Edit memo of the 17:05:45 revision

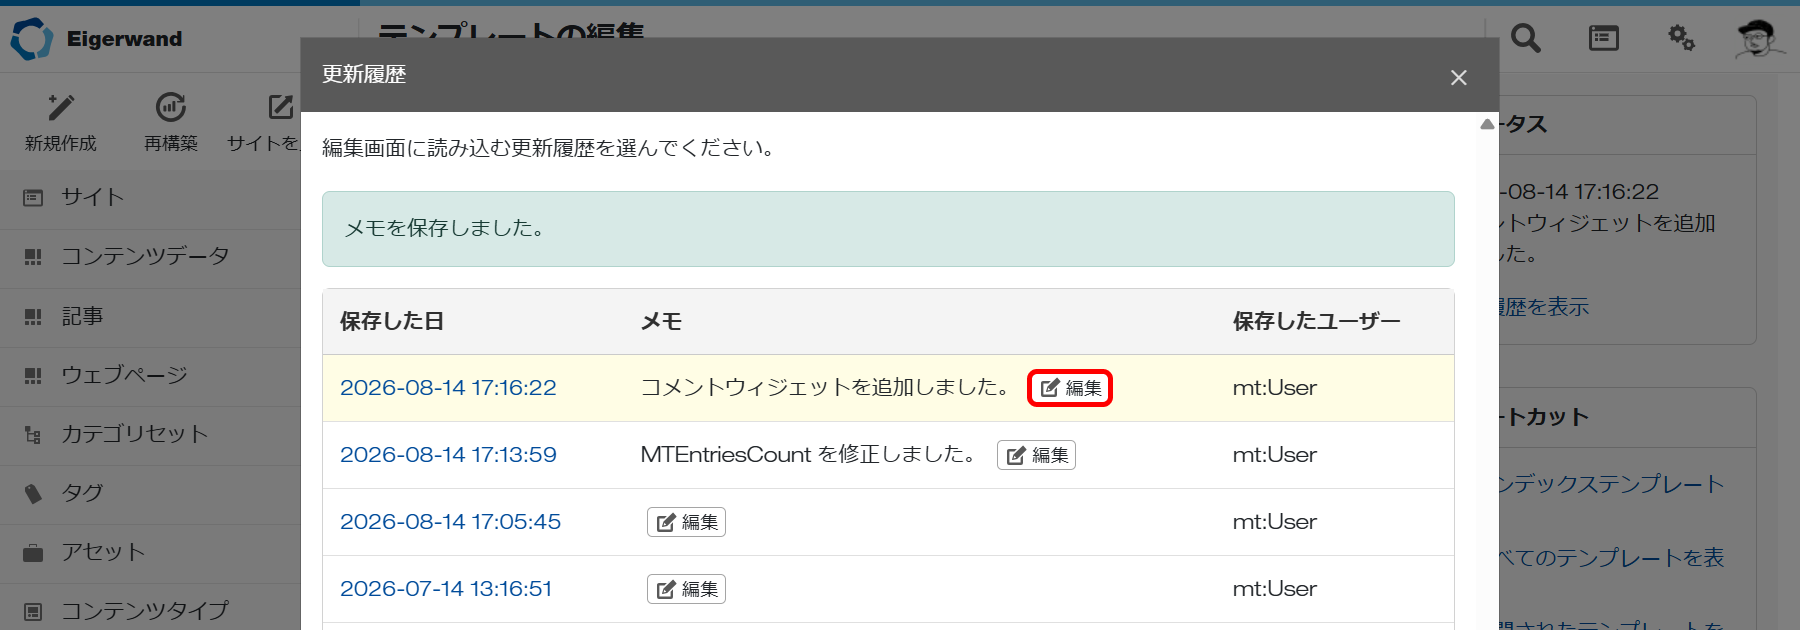686,522
